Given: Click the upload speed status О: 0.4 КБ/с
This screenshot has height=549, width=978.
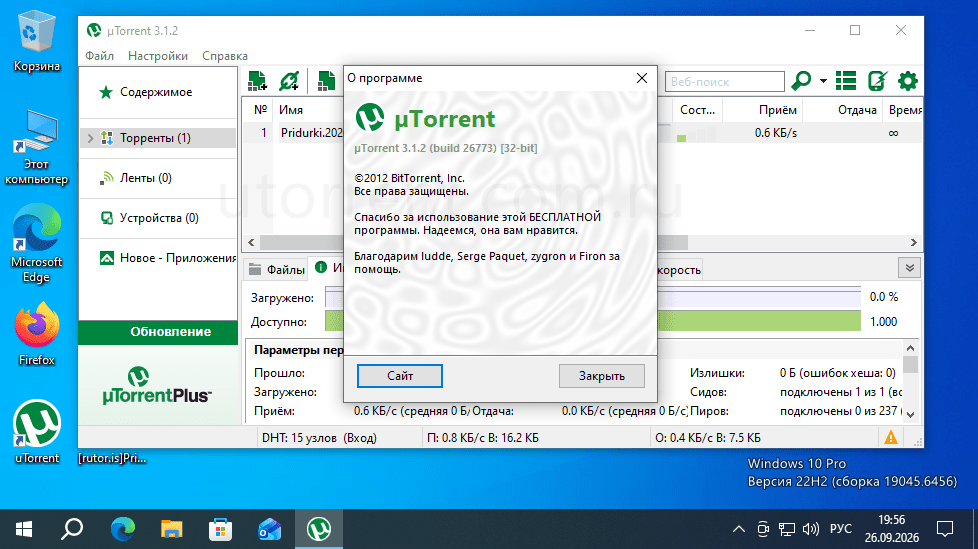Looking at the screenshot, I should tap(707, 437).
